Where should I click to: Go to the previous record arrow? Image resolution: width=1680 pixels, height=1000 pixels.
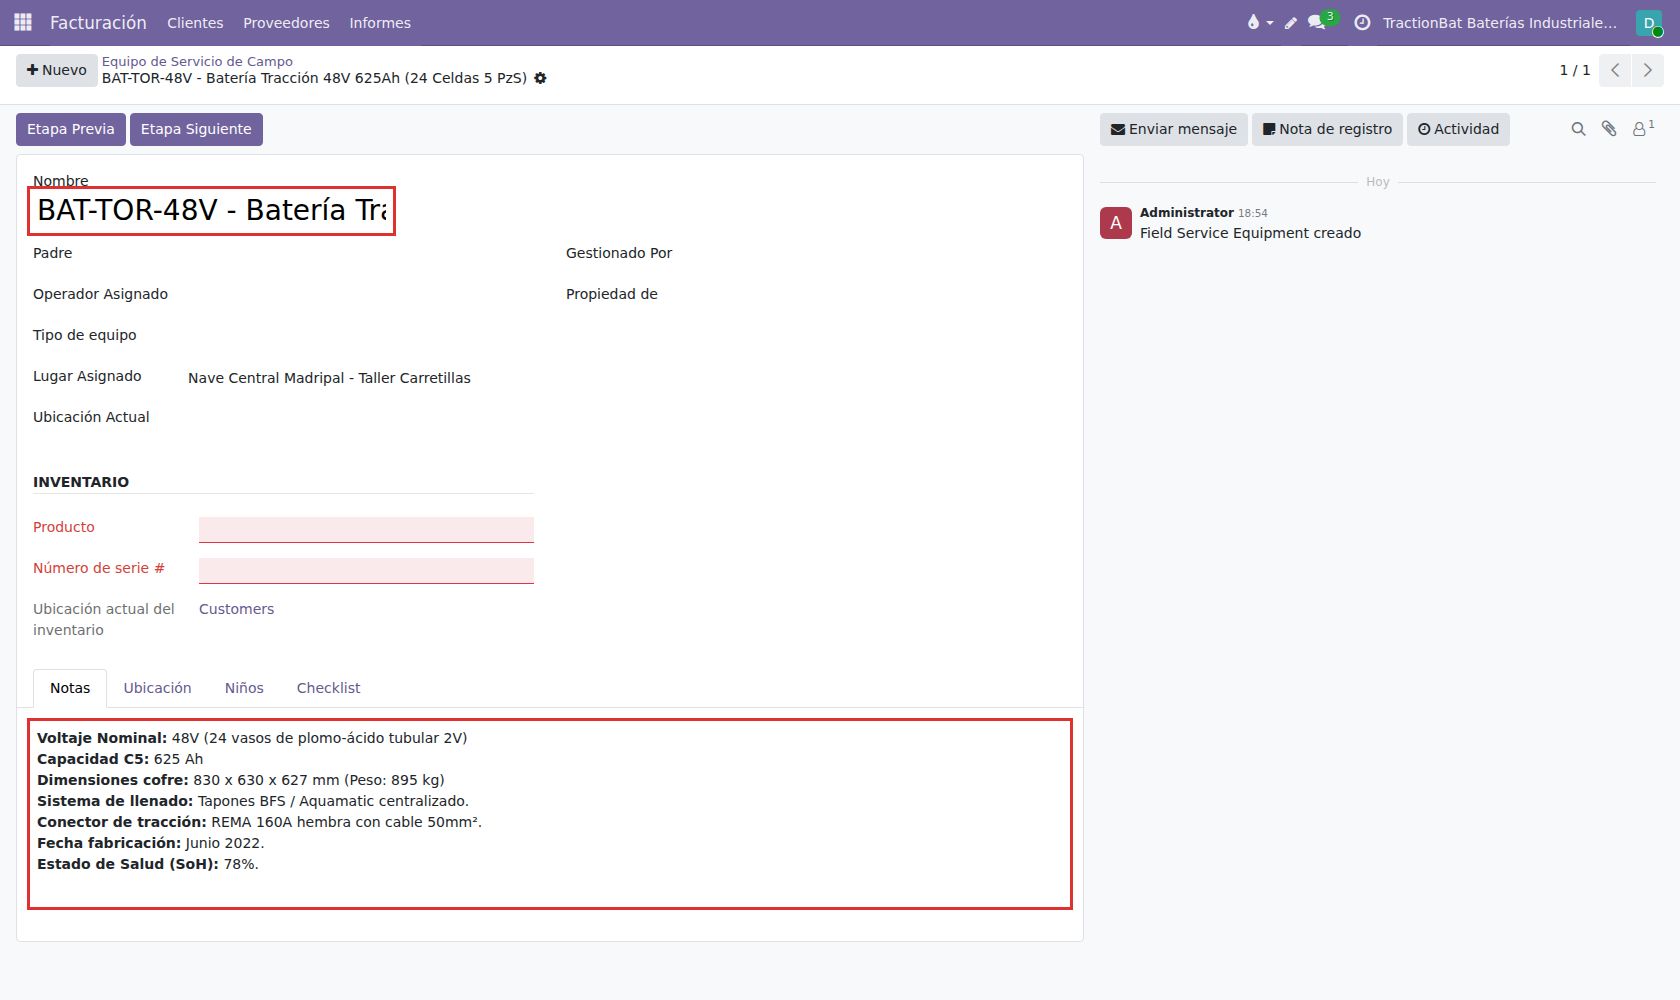[x=1615, y=70]
